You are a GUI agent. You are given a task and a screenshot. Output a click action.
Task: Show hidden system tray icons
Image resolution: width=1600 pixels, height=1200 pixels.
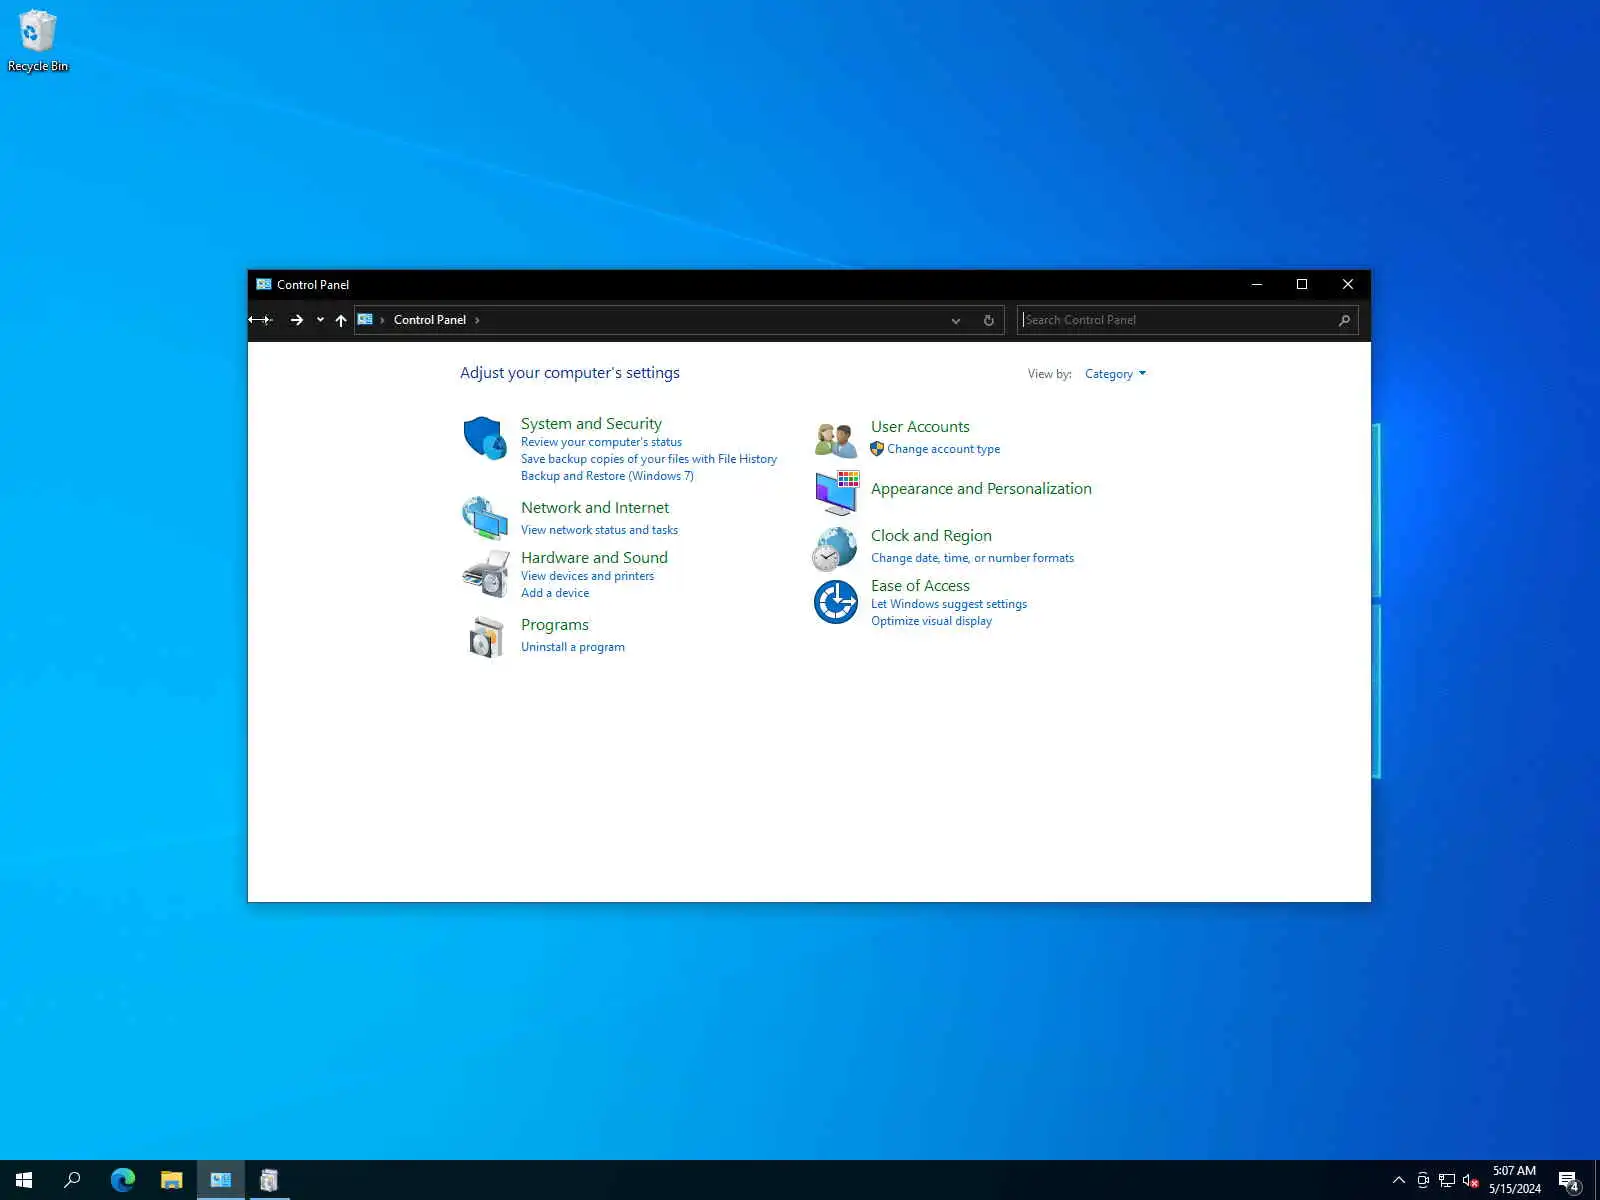[x=1398, y=1180]
